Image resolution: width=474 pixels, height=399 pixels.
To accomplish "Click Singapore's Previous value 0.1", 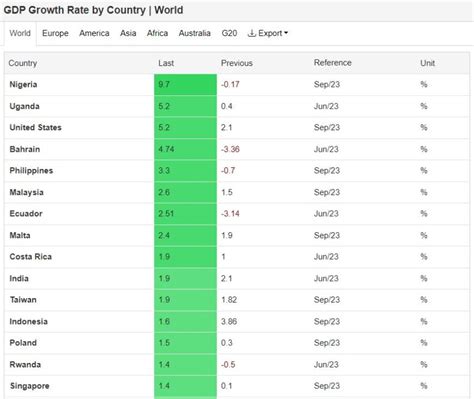I will point(227,386).
